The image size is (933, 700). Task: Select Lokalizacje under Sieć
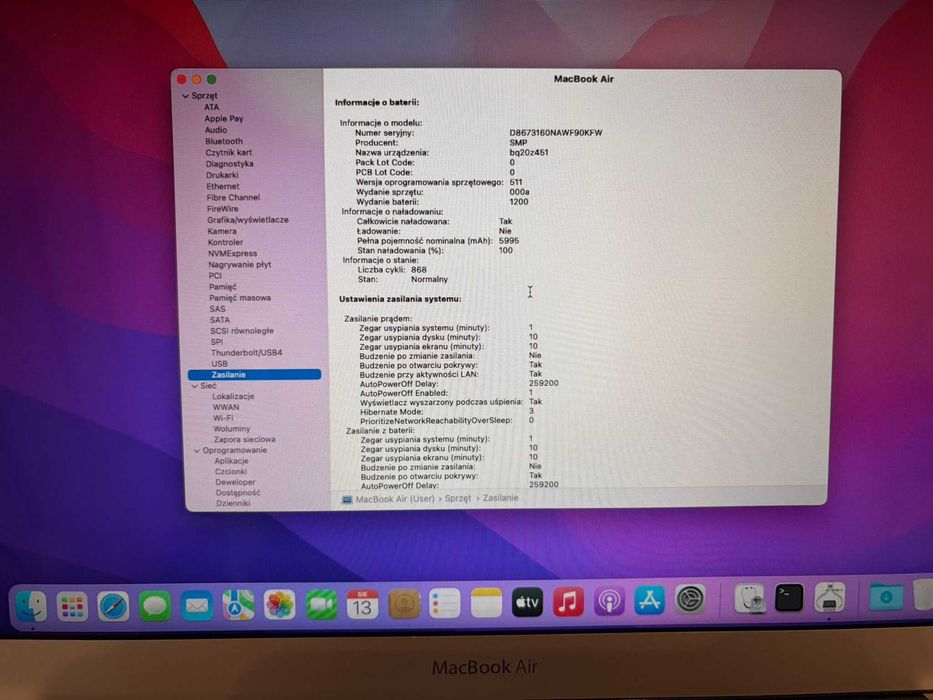coord(233,396)
